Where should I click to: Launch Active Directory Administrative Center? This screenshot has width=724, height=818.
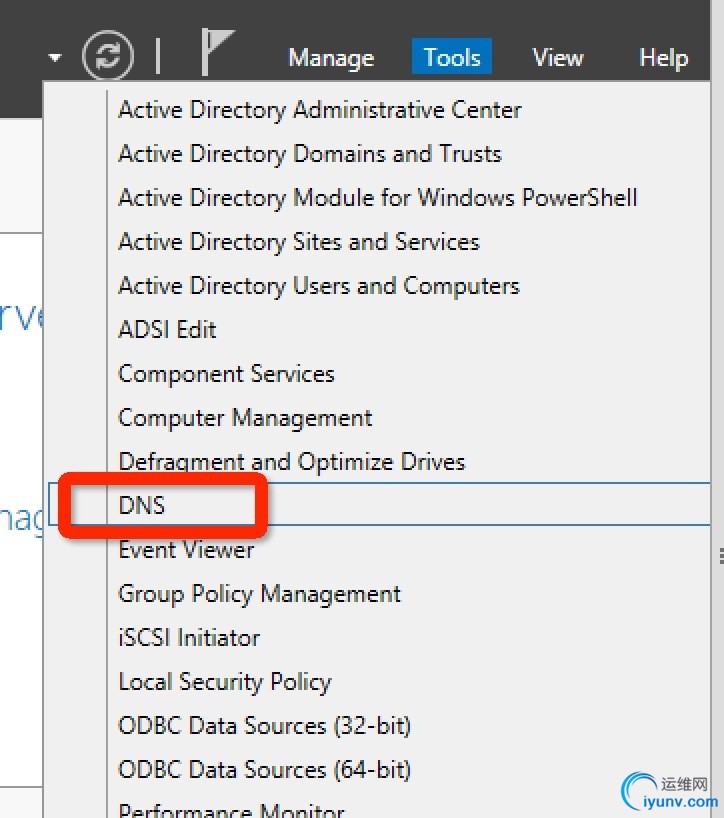(x=320, y=110)
